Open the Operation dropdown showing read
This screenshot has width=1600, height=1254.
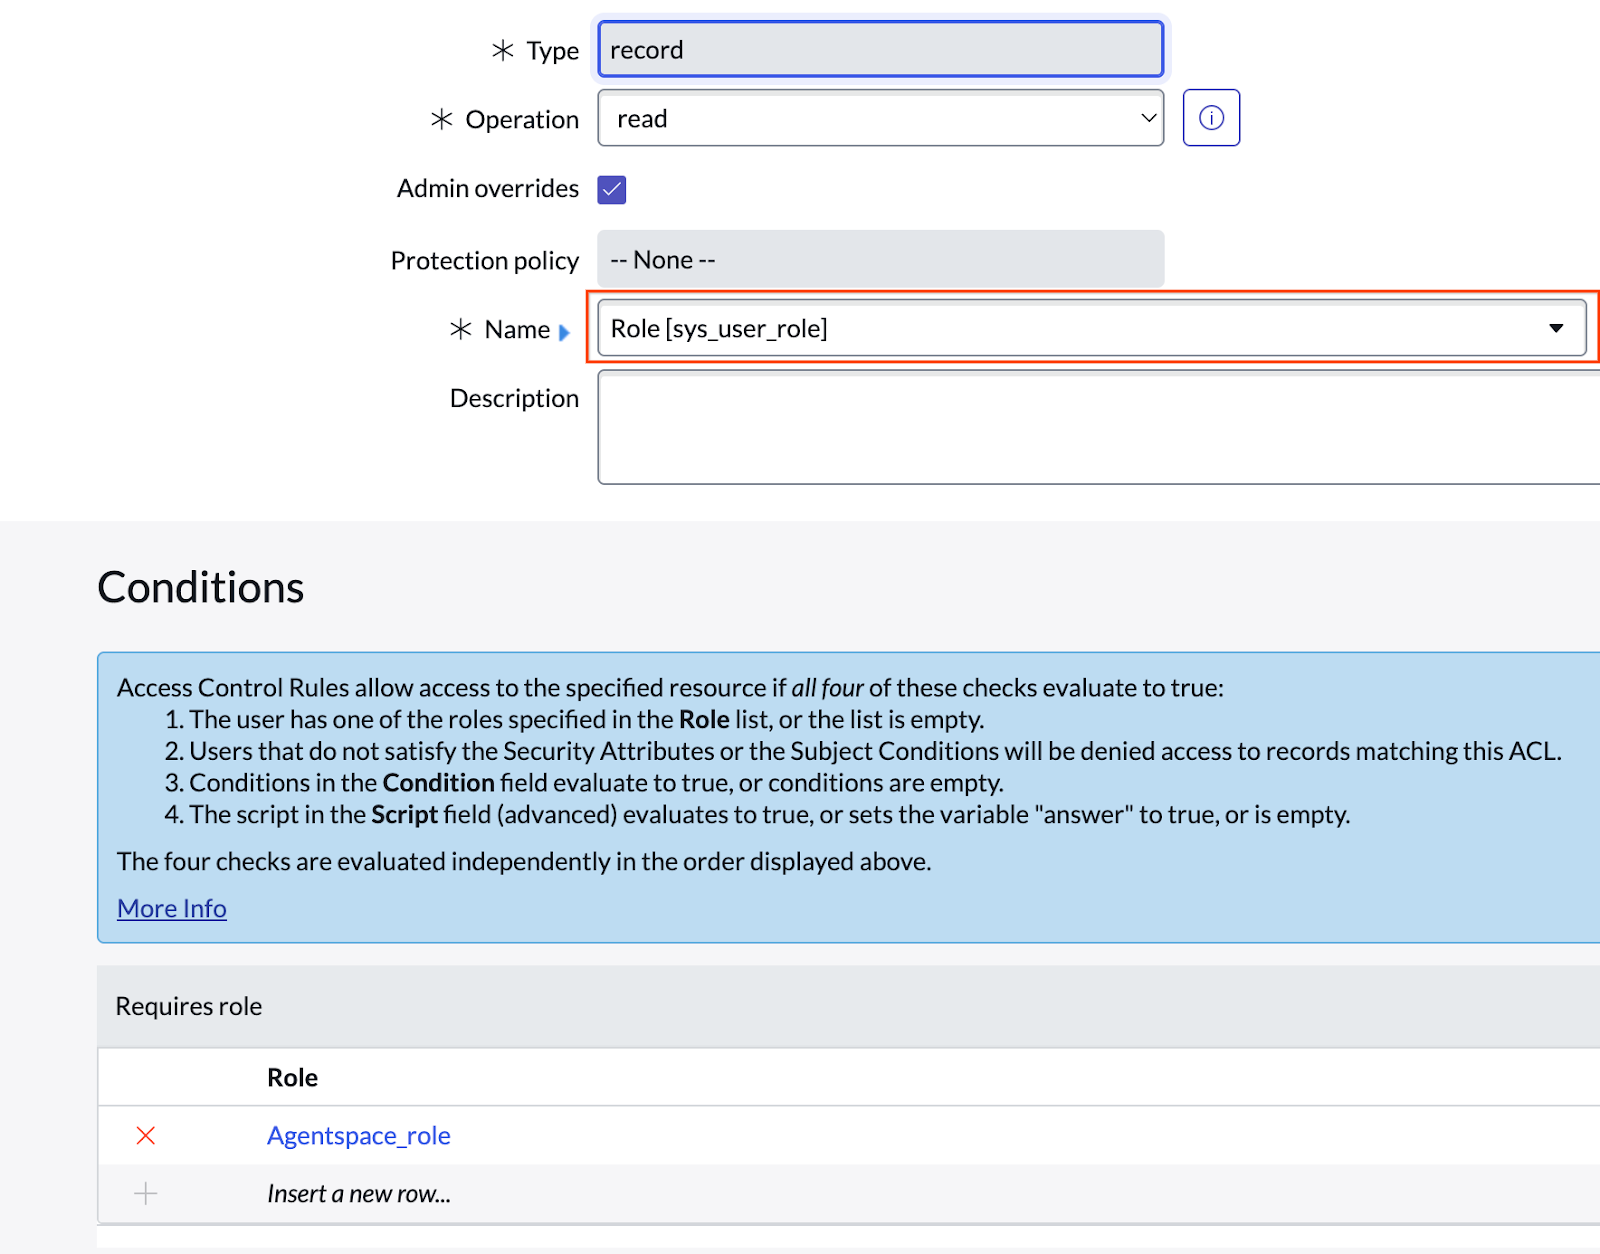point(880,119)
